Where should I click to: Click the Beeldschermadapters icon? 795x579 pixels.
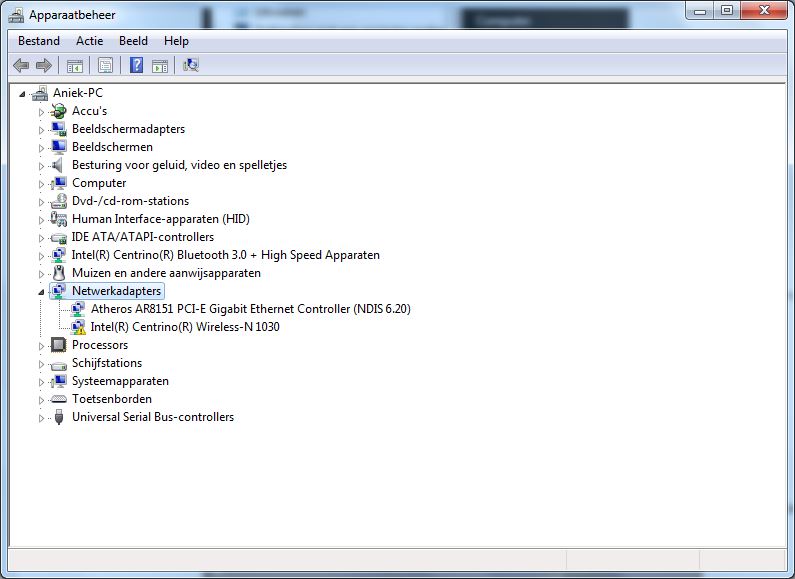(59, 129)
